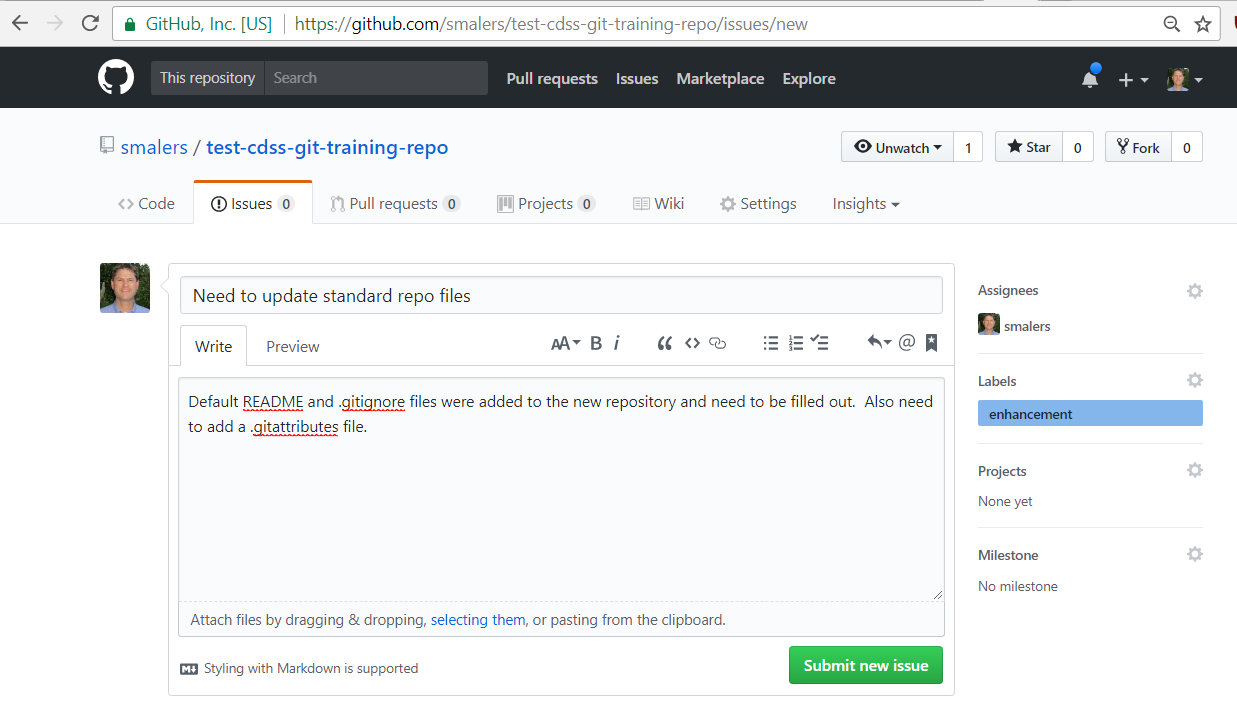Image resolution: width=1237 pixels, height=705 pixels.
Task: Open the notifications bell
Action: [x=1090, y=79]
